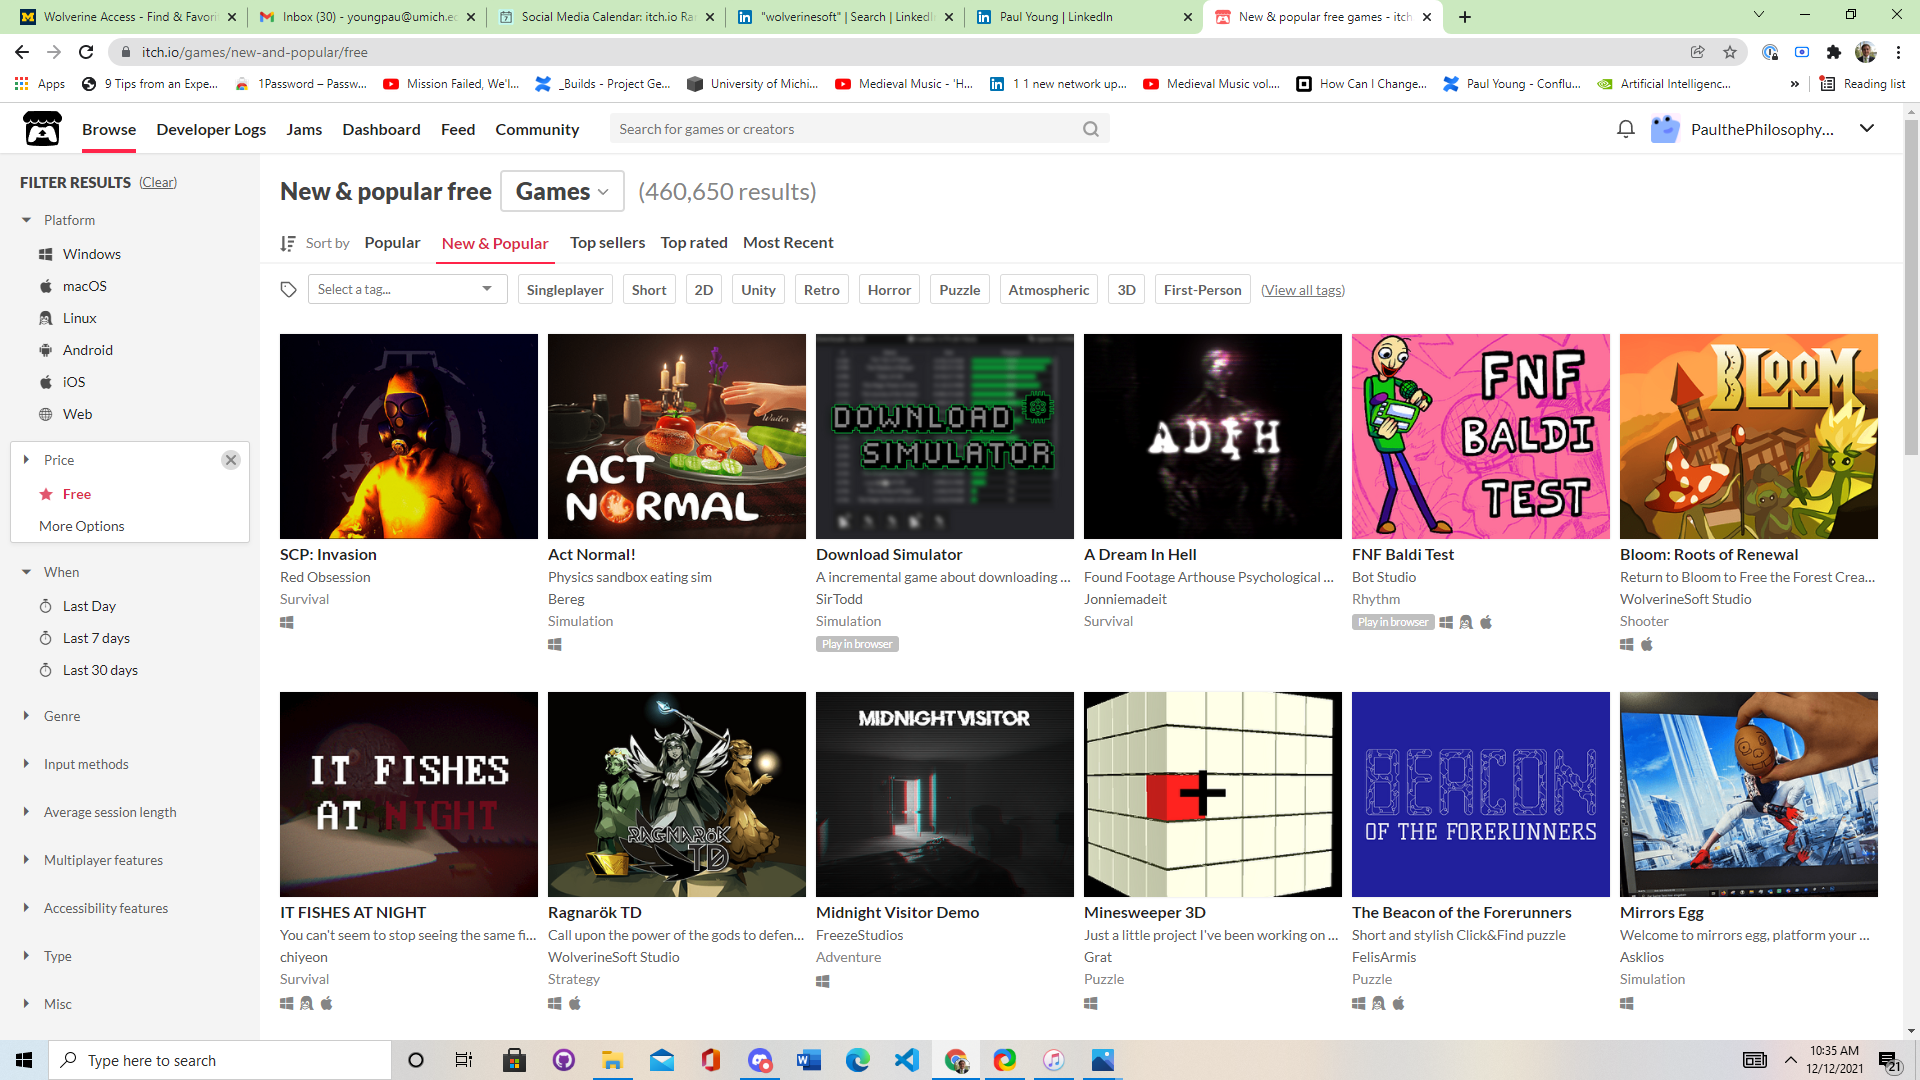This screenshot has height=1080, width=1920.
Task: Open the Chrome extensions puzzle icon
Action: pyautogui.click(x=1833, y=52)
